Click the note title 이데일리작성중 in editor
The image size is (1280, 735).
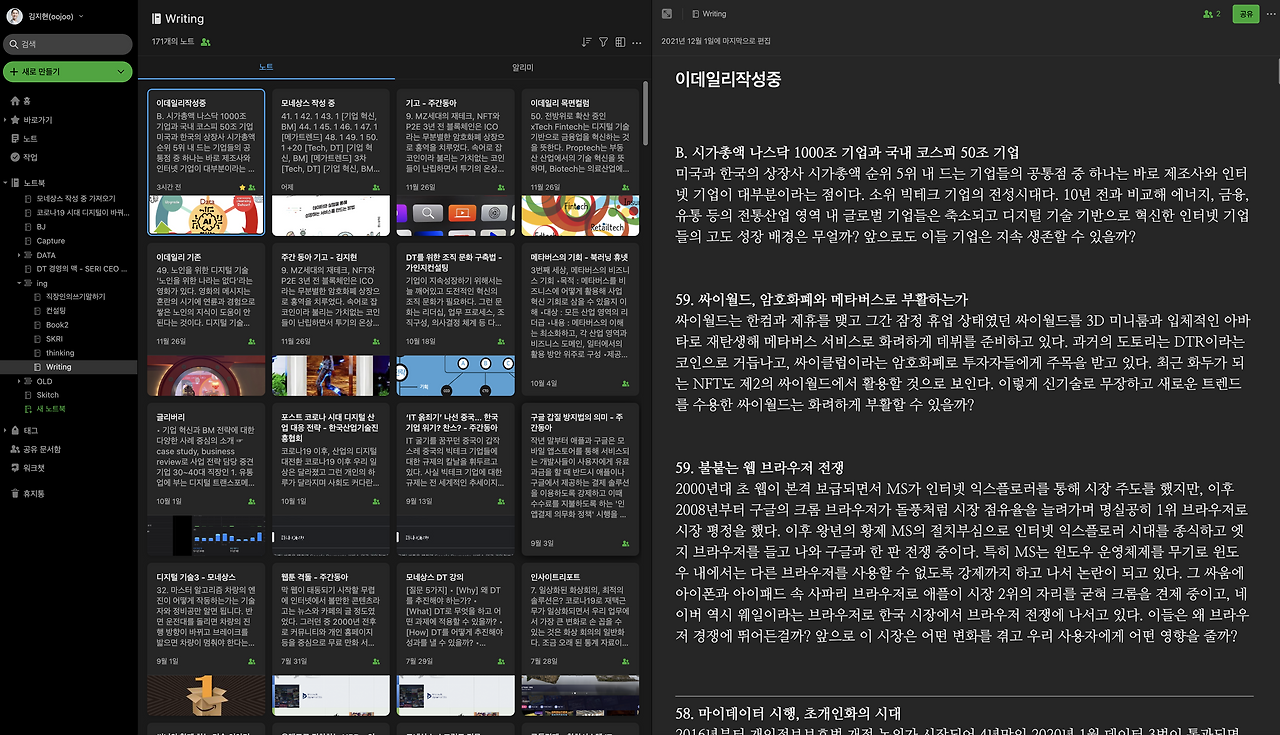point(728,79)
